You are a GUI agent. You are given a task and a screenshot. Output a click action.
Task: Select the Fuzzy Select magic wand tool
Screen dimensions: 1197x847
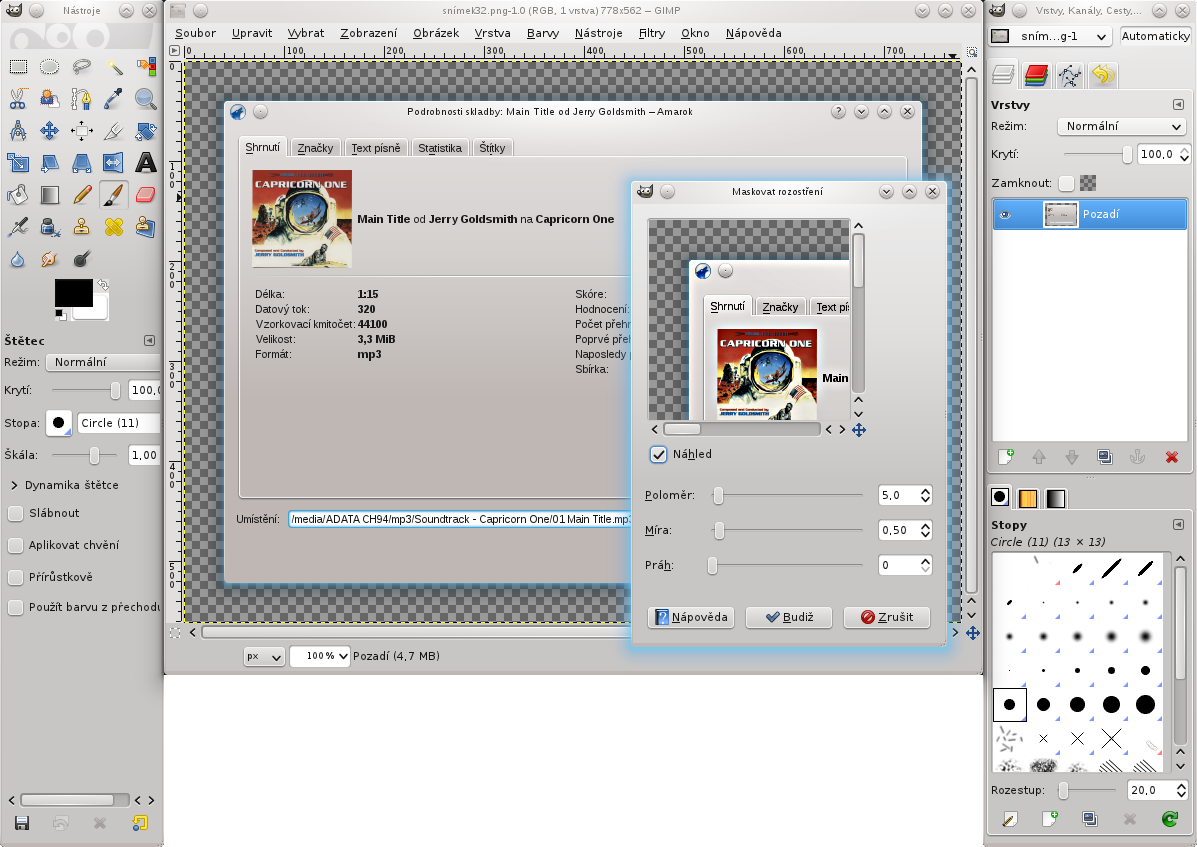tap(114, 66)
